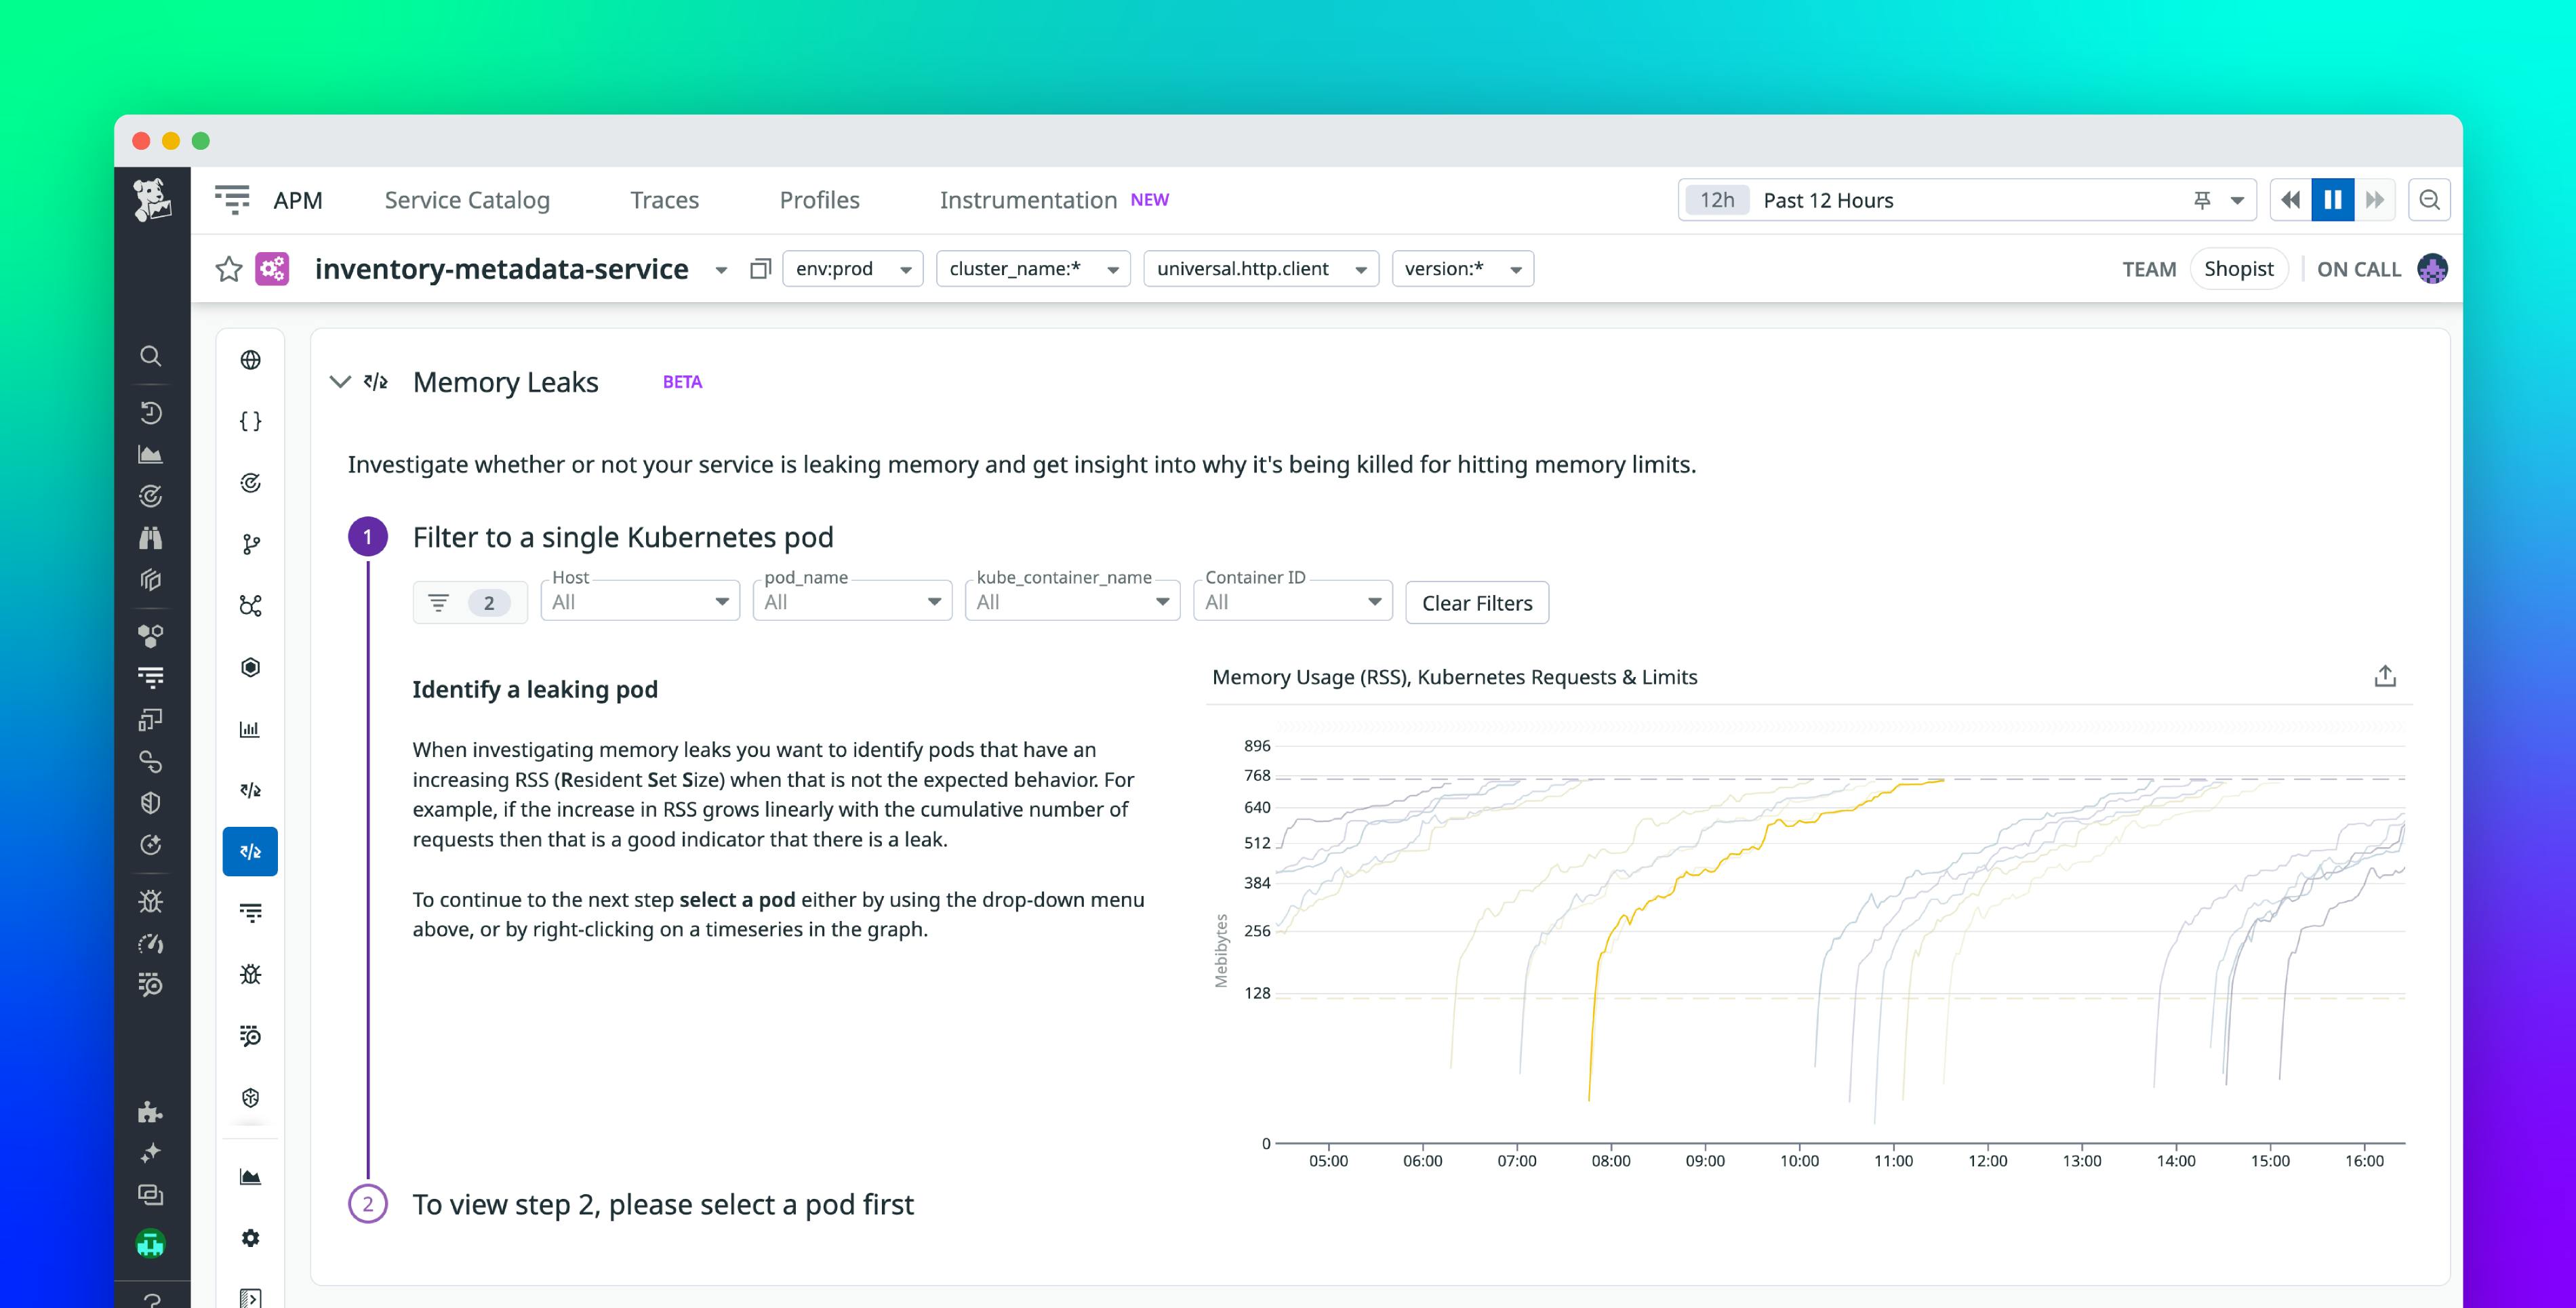The image size is (2576, 1308).
Task: Pause live data with the pause control
Action: (2333, 199)
